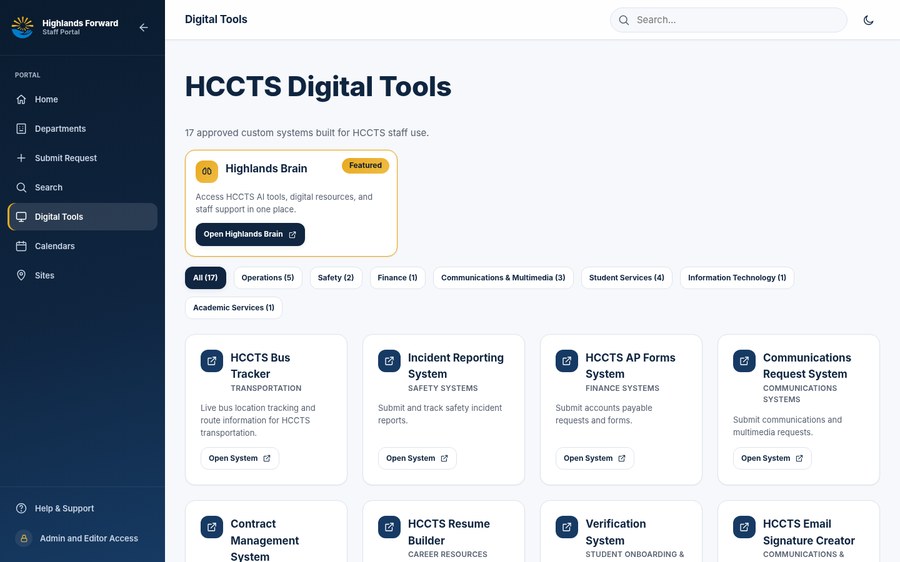Click the Digital Tools header breadcrumb text
This screenshot has height=562, width=900.
click(x=216, y=20)
